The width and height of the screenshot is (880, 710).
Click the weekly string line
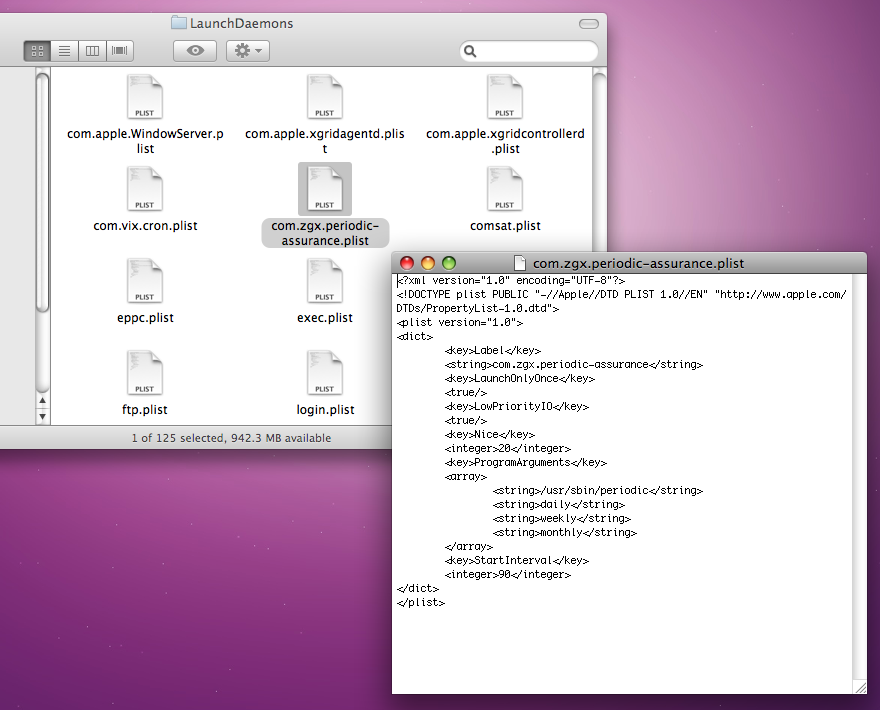562,519
